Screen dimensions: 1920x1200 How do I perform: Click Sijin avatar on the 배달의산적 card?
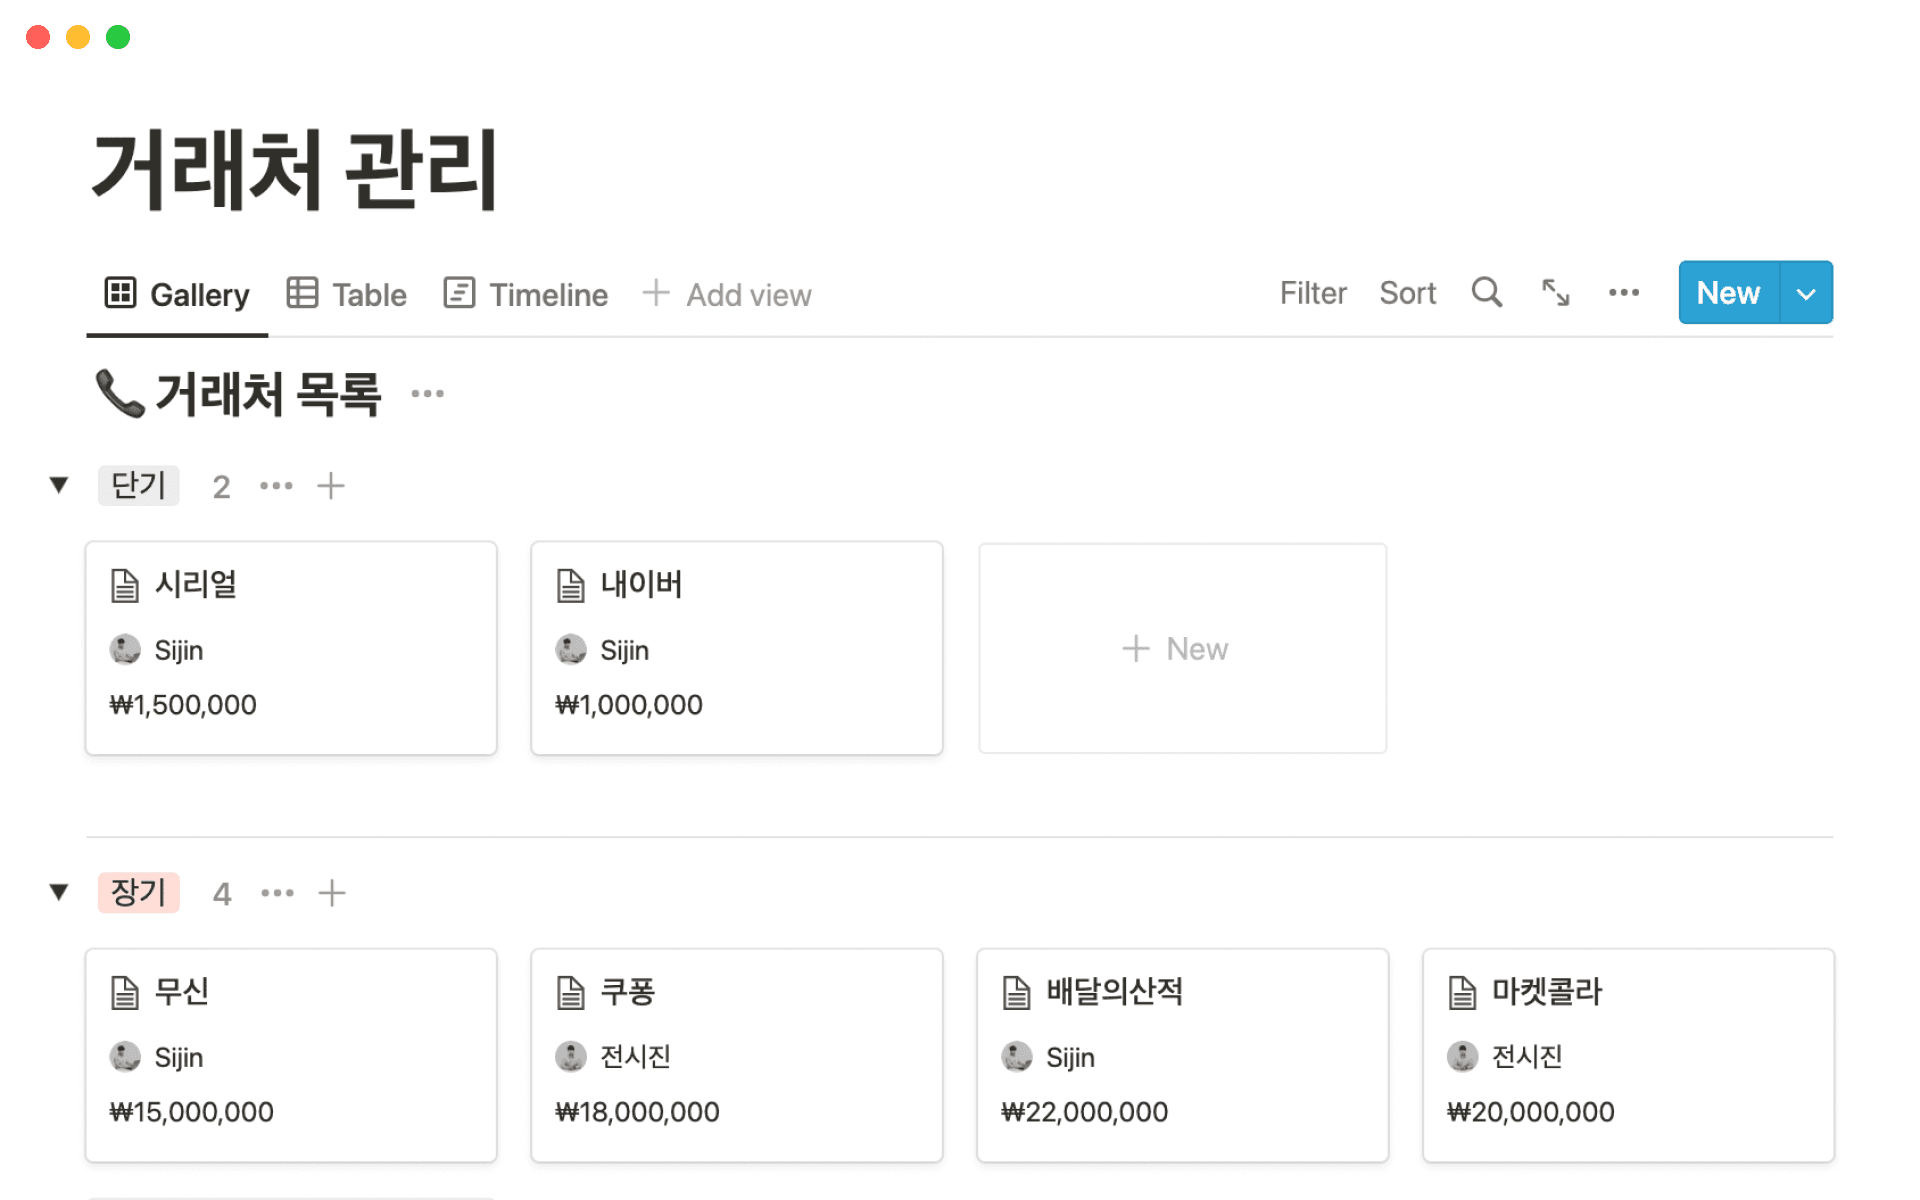[x=1017, y=1056]
